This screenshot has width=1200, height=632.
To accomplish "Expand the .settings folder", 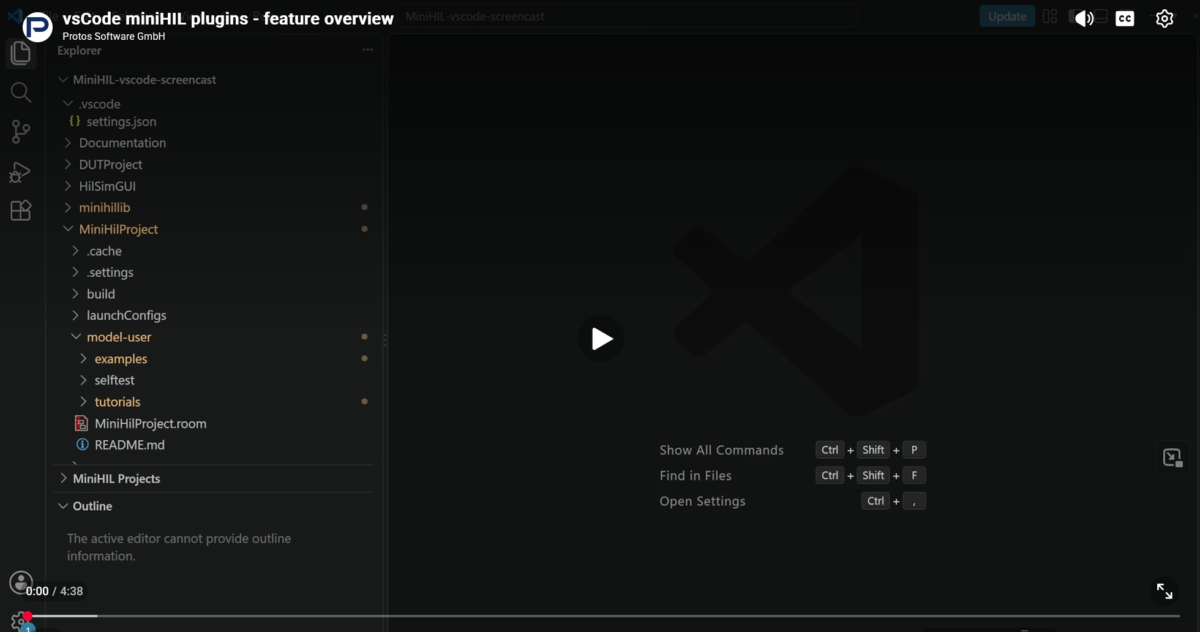I will [x=109, y=272].
